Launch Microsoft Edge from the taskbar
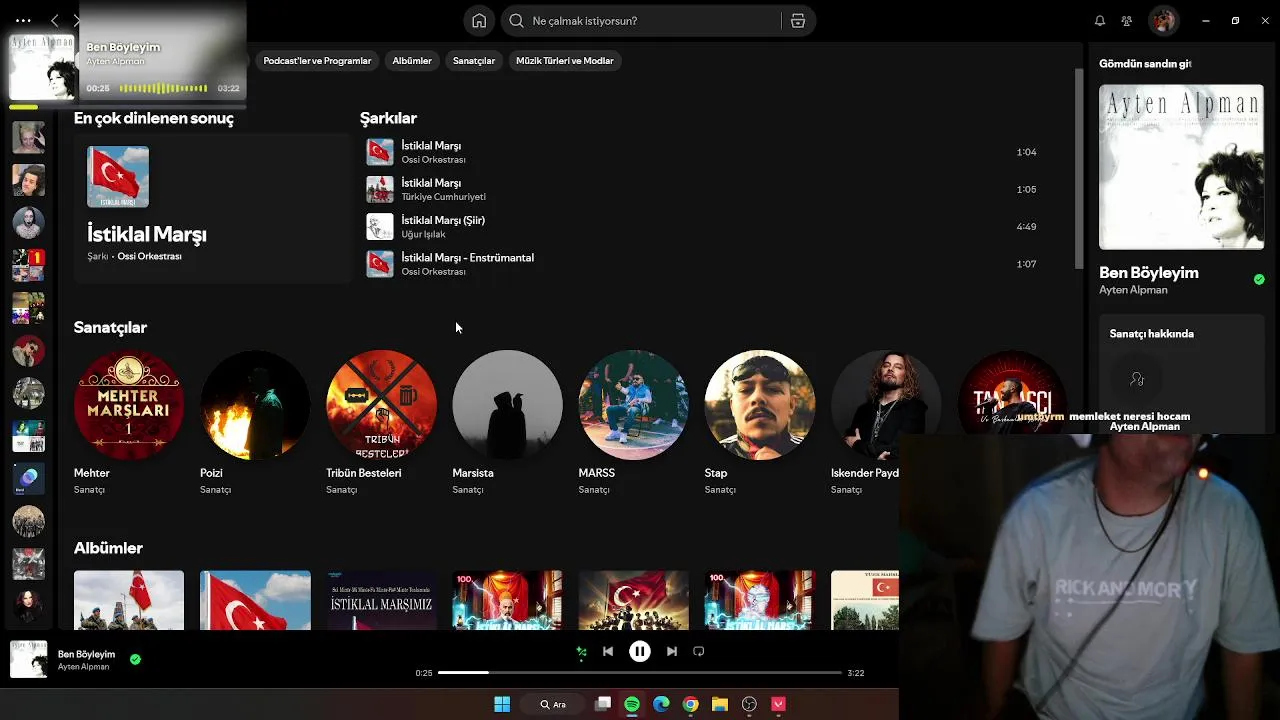Viewport: 1280px width, 720px height. pyautogui.click(x=661, y=704)
